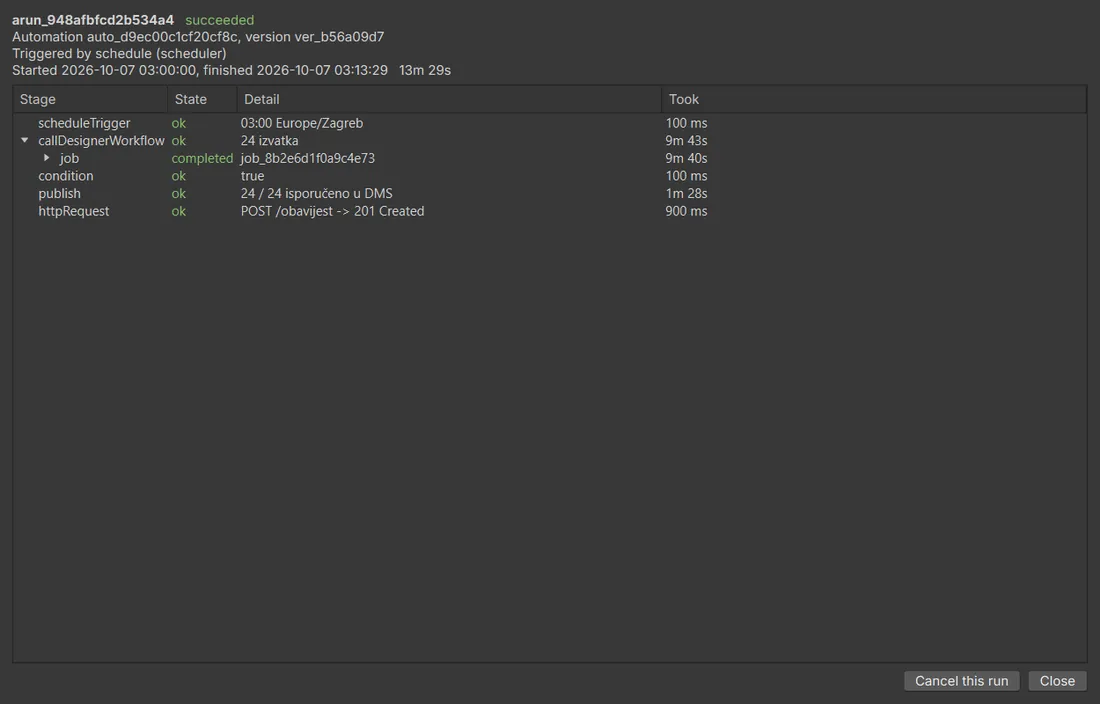Image resolution: width=1100 pixels, height=704 pixels.
Task: Click the 'ok' state of scheduleTrigger
Action: tap(179, 123)
